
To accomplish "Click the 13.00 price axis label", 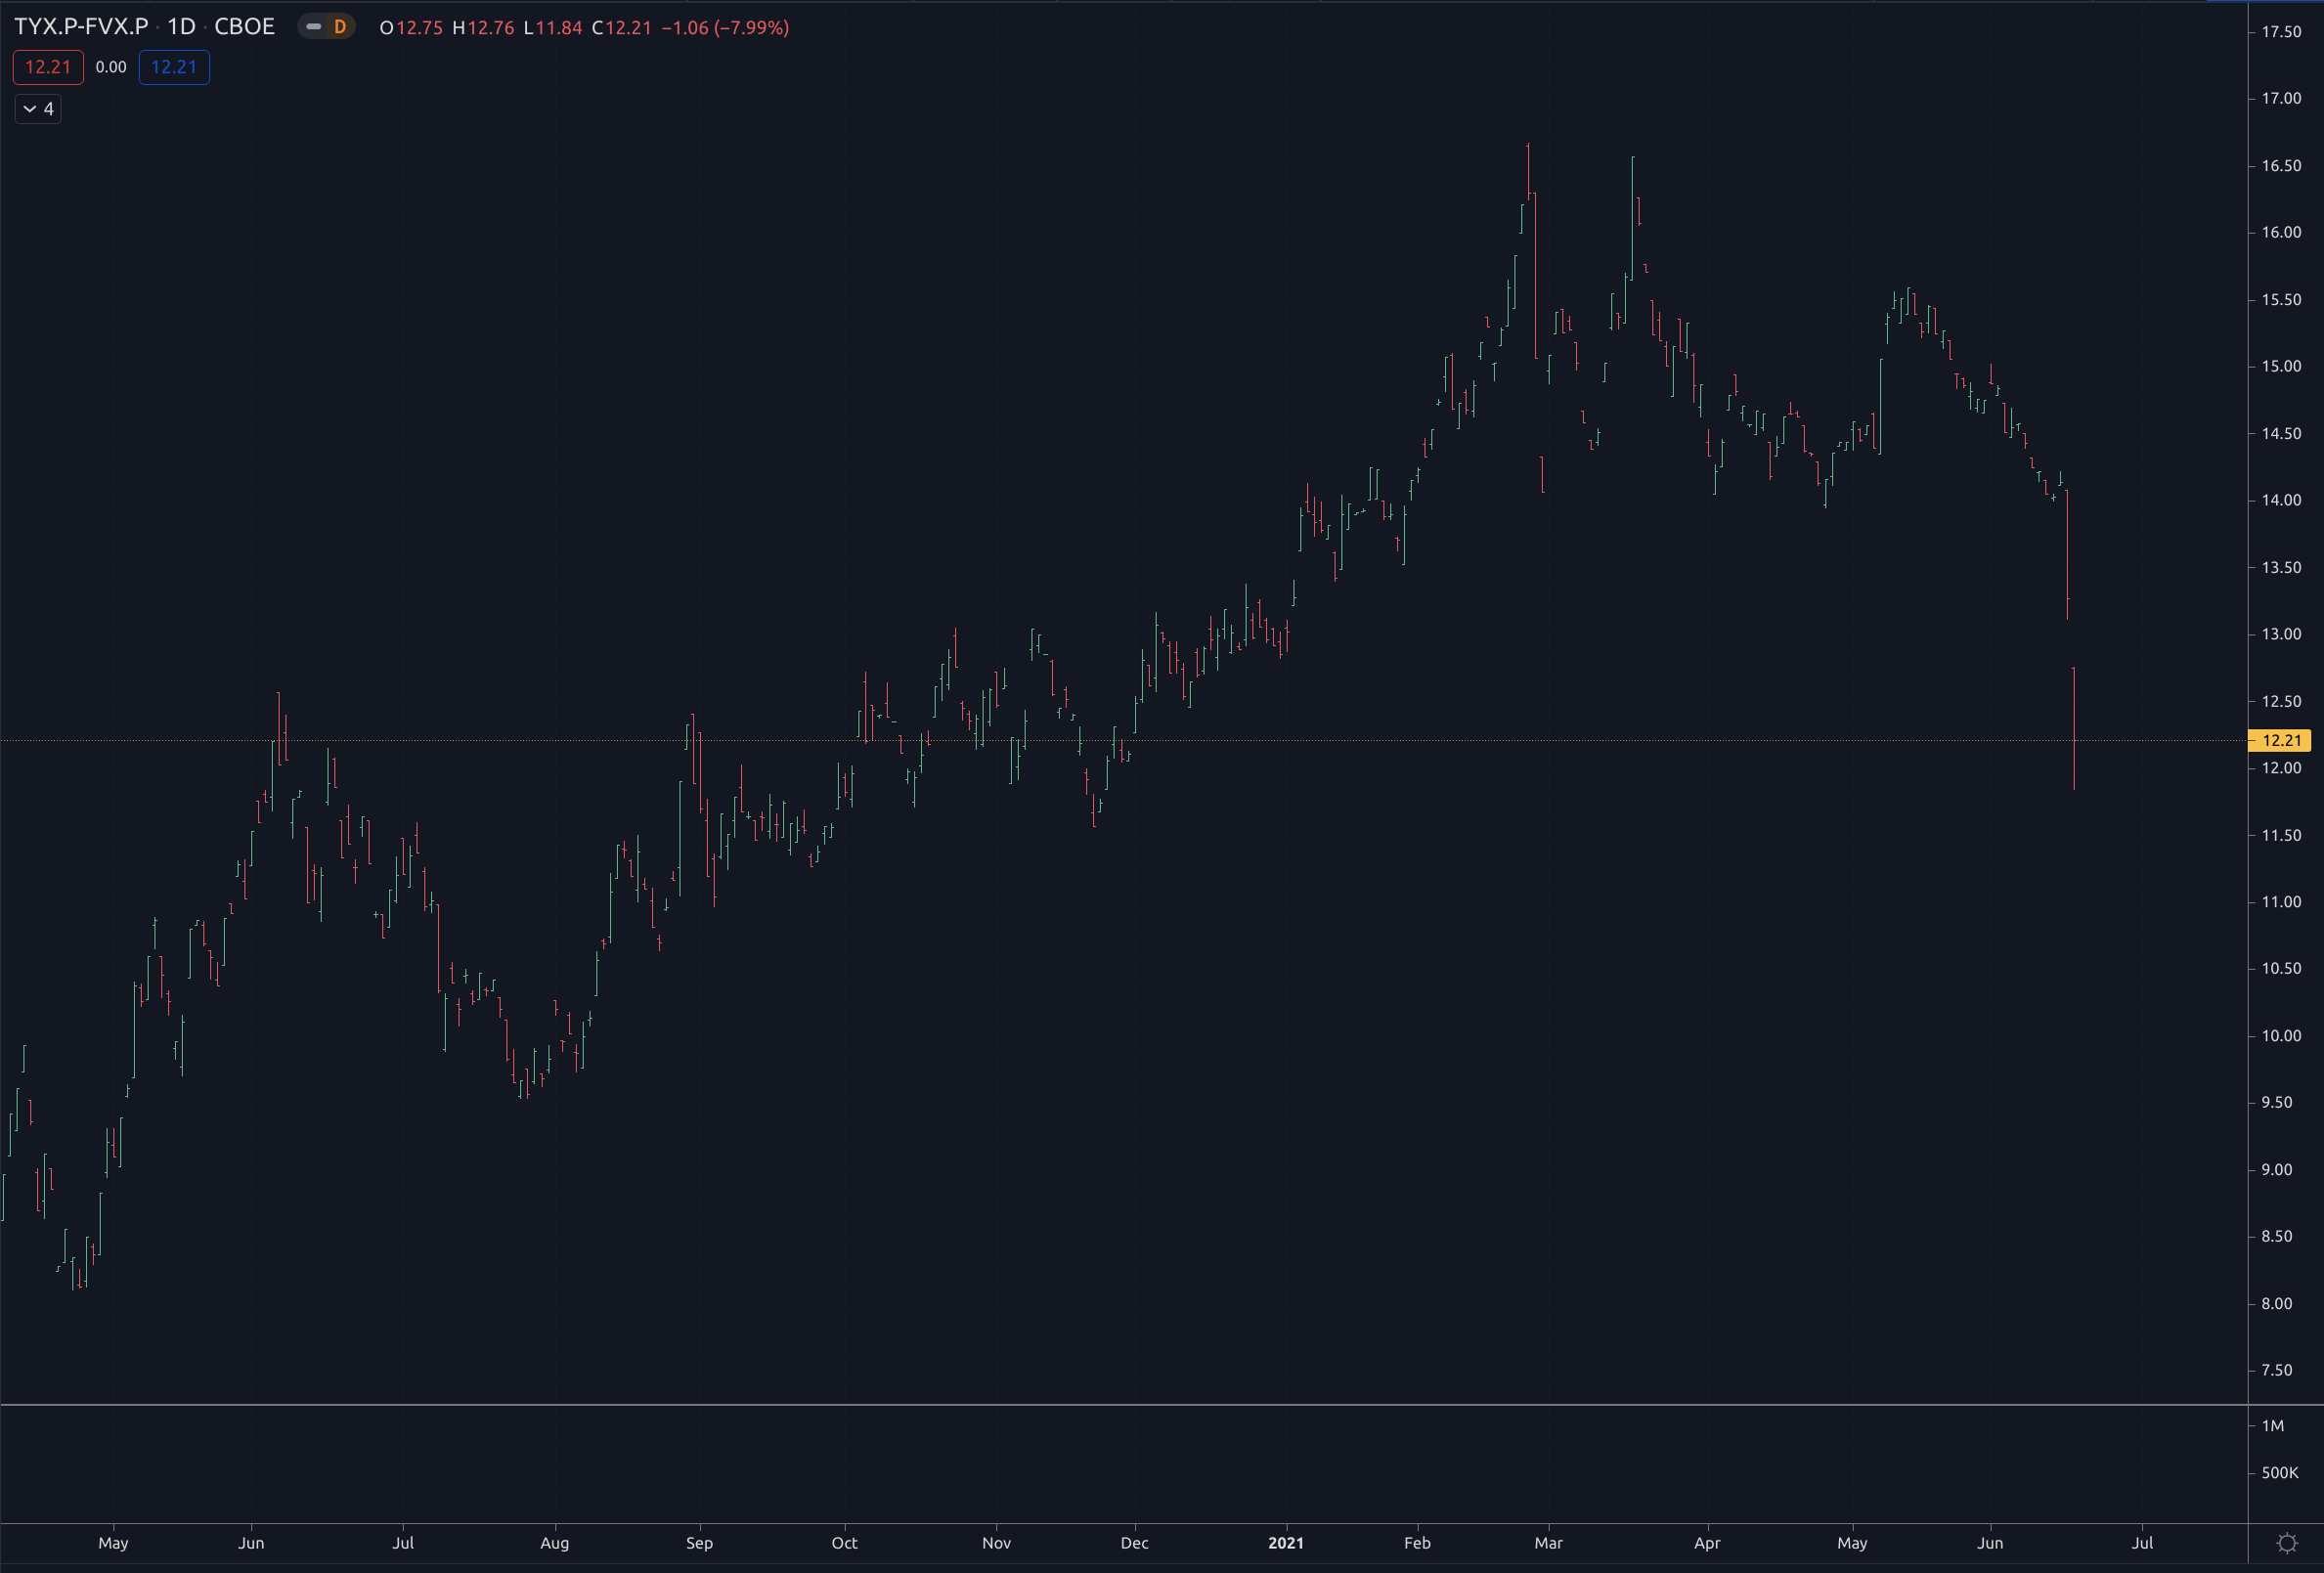I will pos(2281,634).
